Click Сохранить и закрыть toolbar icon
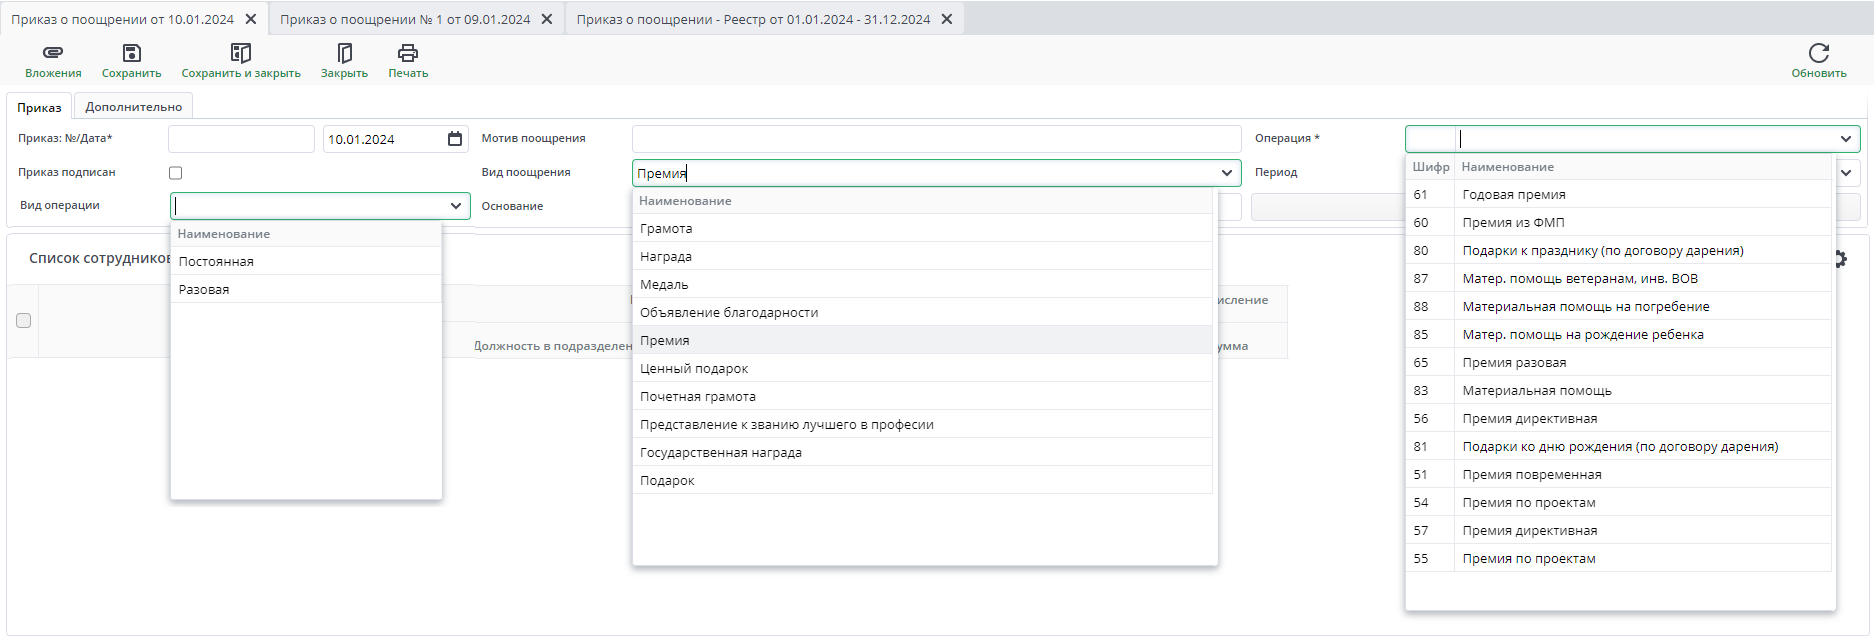Screen dimensions: 1874x639 point(241,53)
